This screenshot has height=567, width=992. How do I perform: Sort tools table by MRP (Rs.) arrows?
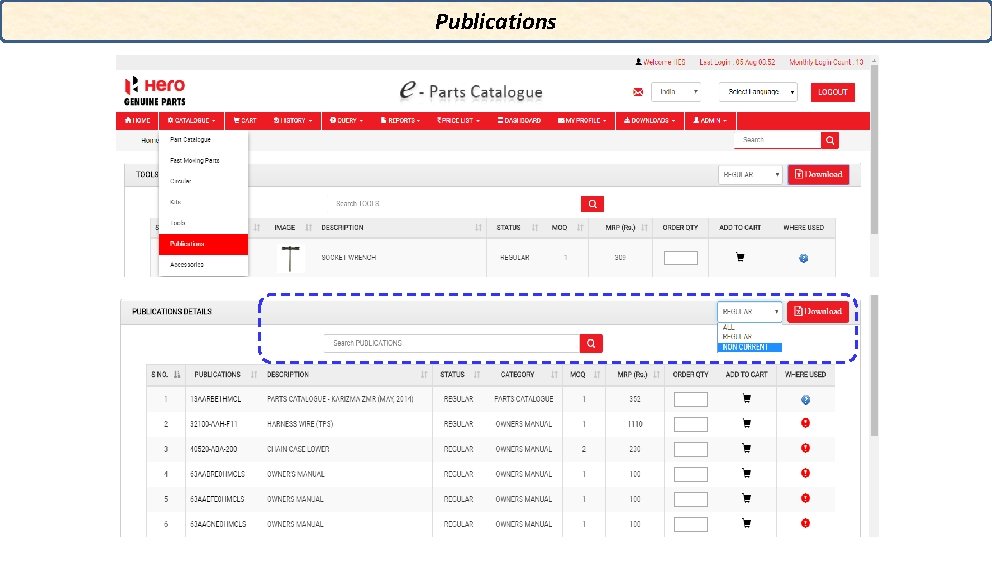pos(645,228)
